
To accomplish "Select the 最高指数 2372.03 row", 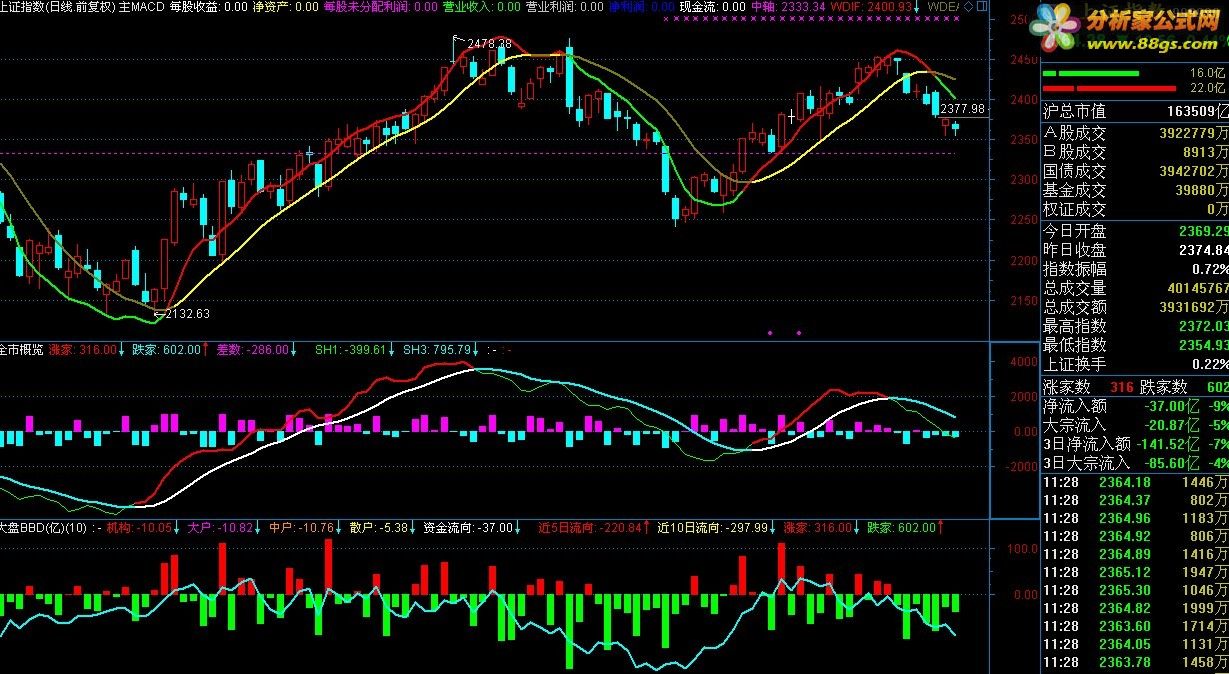I will pyautogui.click(x=1135, y=326).
